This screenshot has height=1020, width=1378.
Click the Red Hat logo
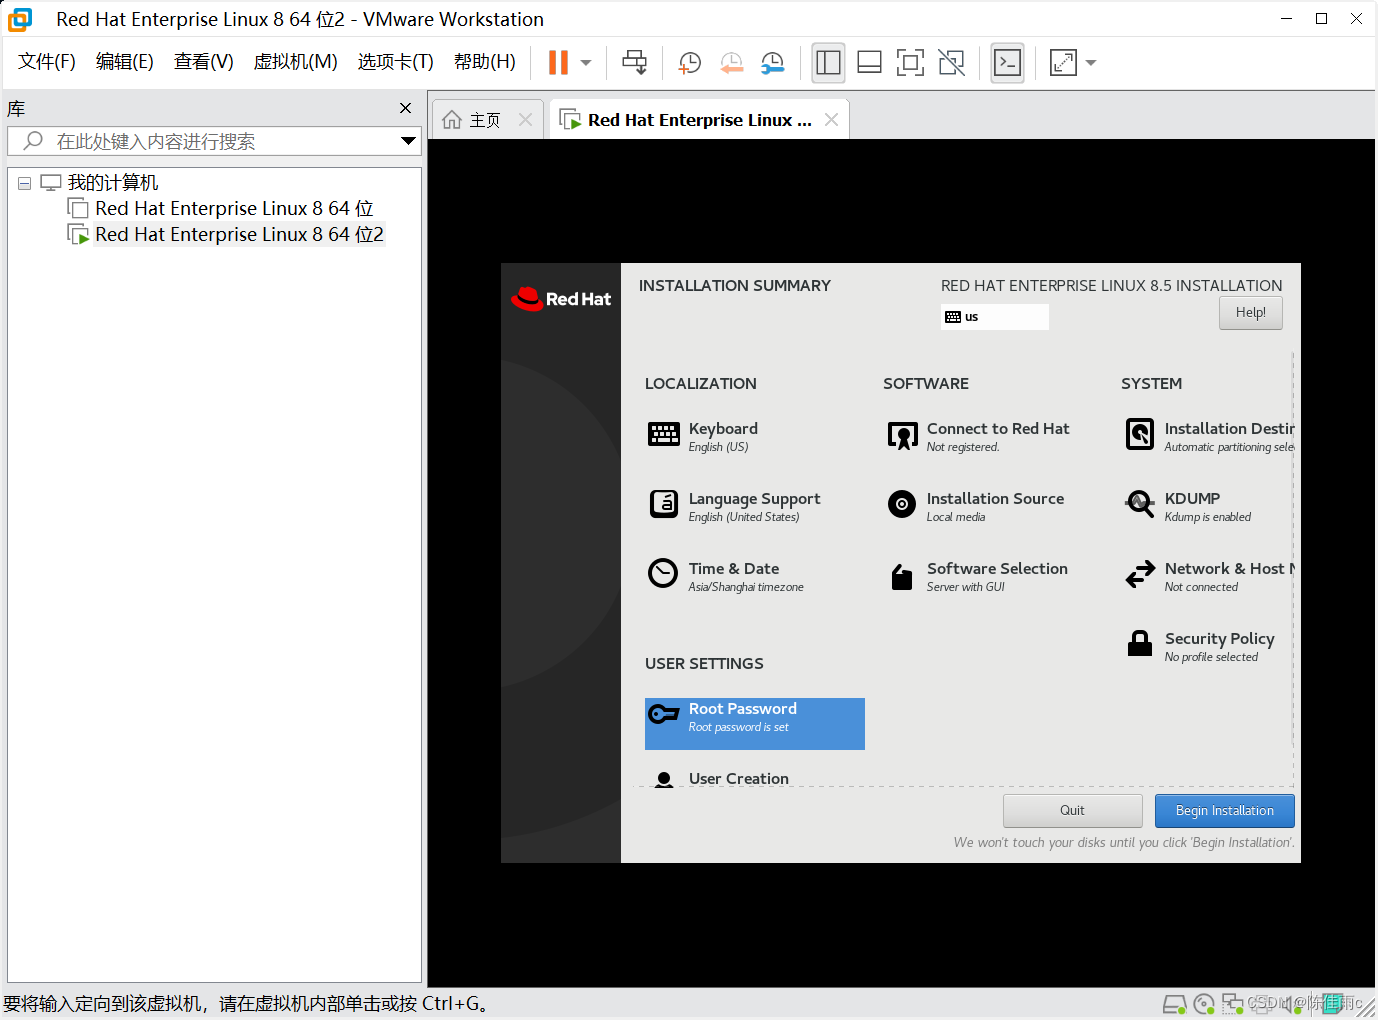coord(561,298)
